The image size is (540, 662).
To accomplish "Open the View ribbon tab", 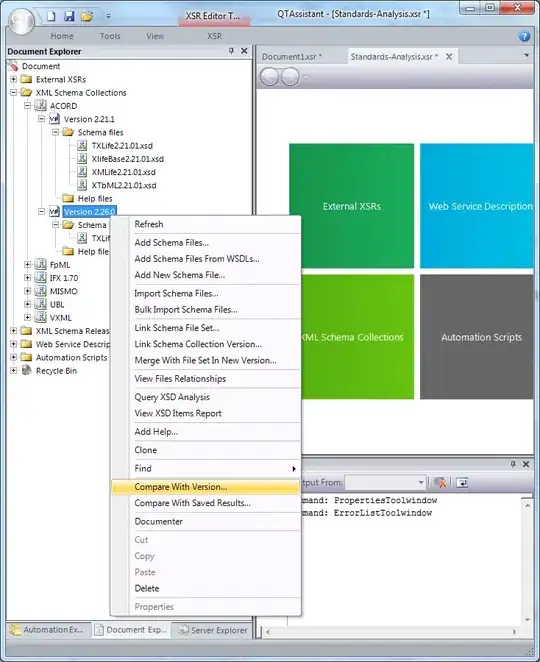I will point(155,36).
